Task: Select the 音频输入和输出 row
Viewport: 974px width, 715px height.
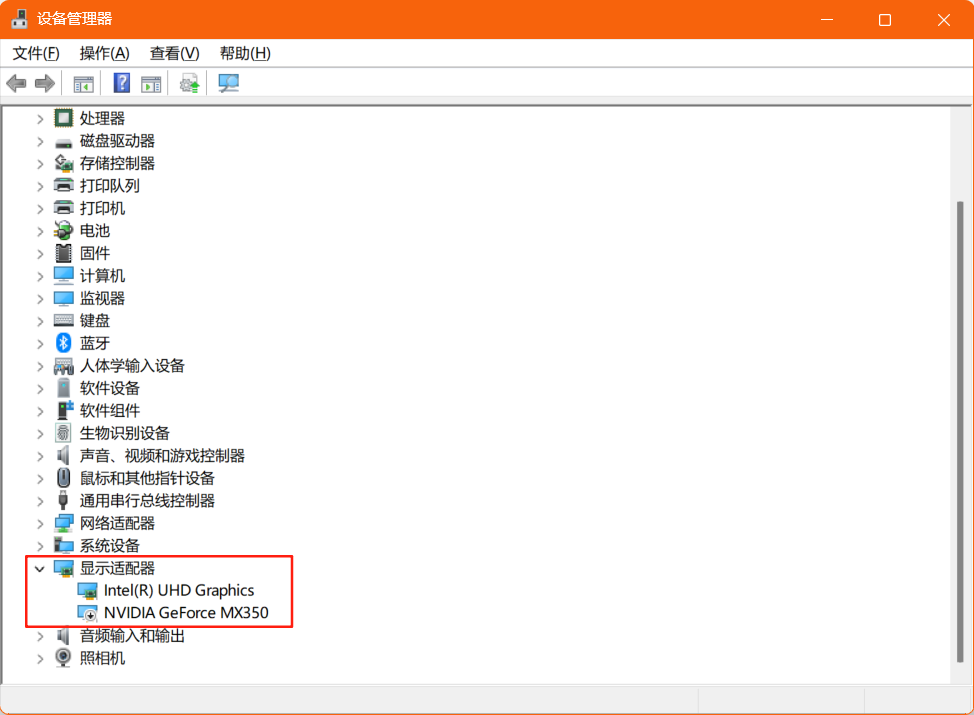Action: (x=132, y=635)
